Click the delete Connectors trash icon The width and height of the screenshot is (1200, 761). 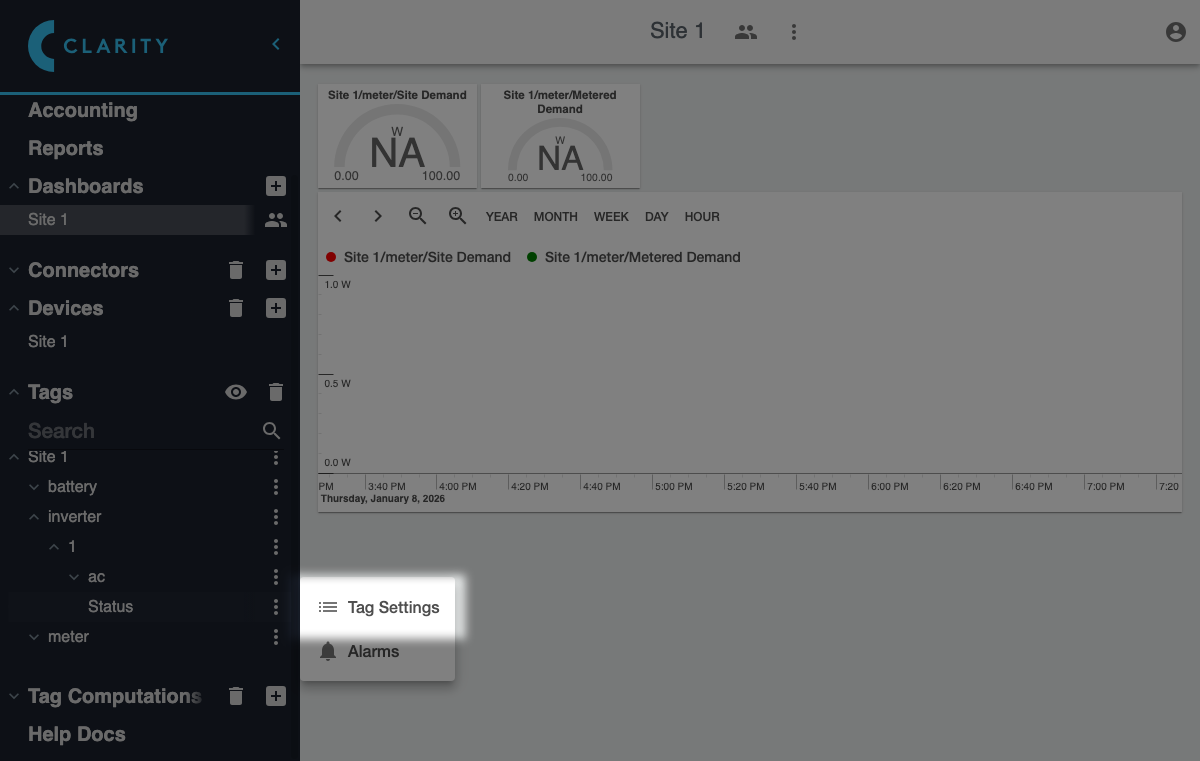236,270
